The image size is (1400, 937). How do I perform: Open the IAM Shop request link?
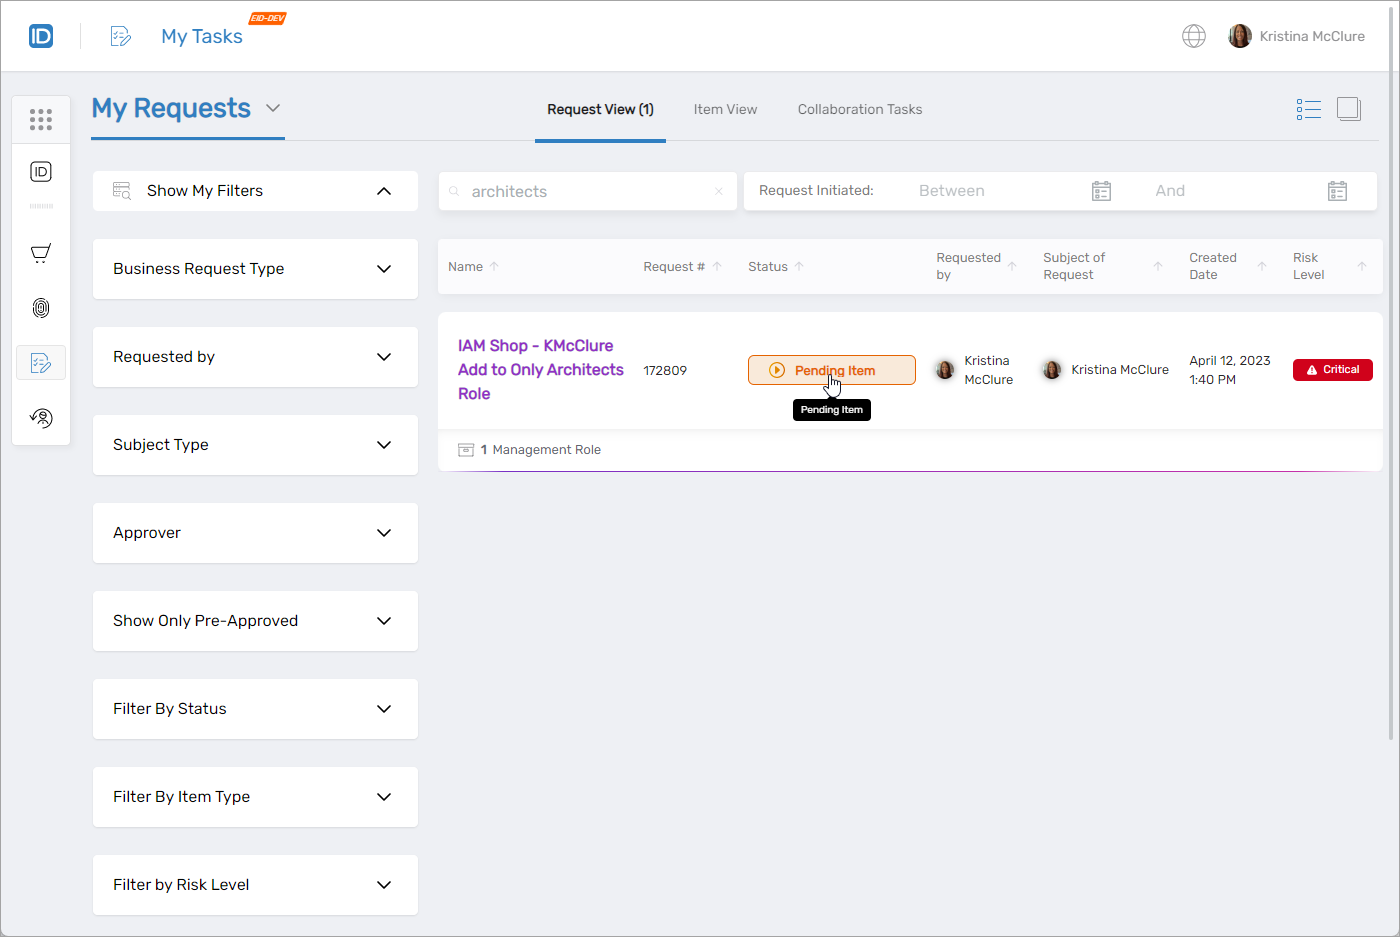pos(540,369)
